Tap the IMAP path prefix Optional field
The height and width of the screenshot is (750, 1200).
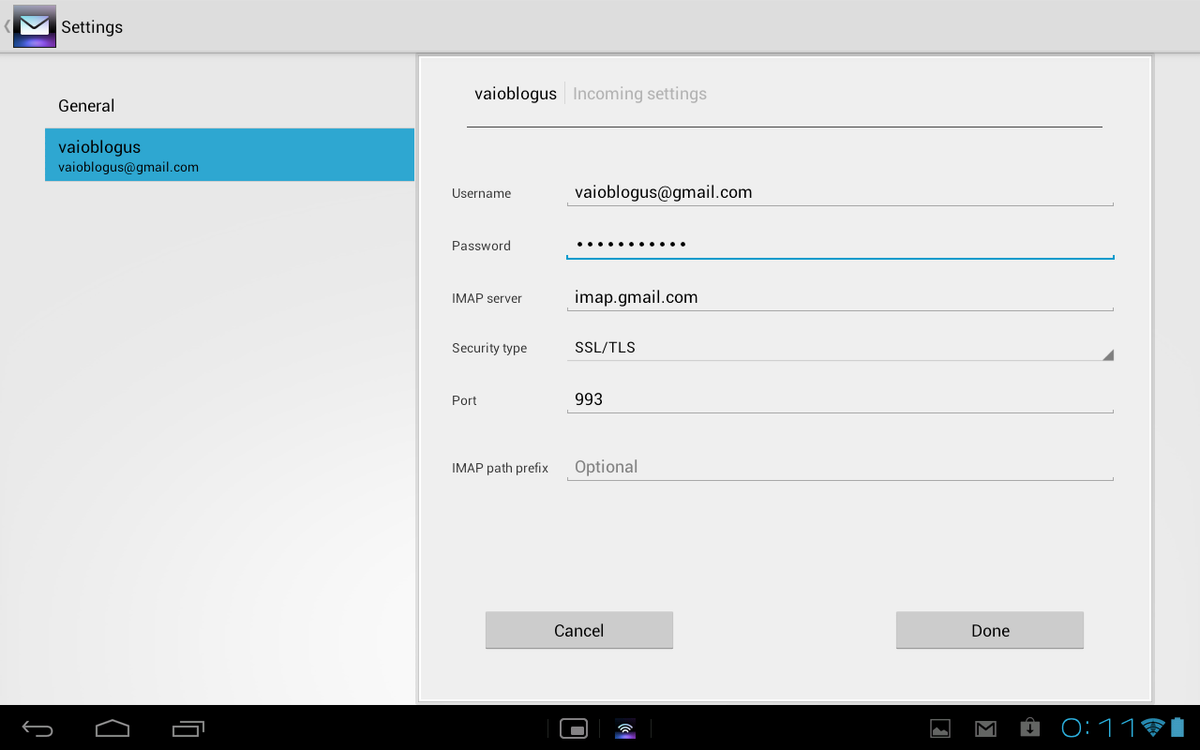click(838, 467)
